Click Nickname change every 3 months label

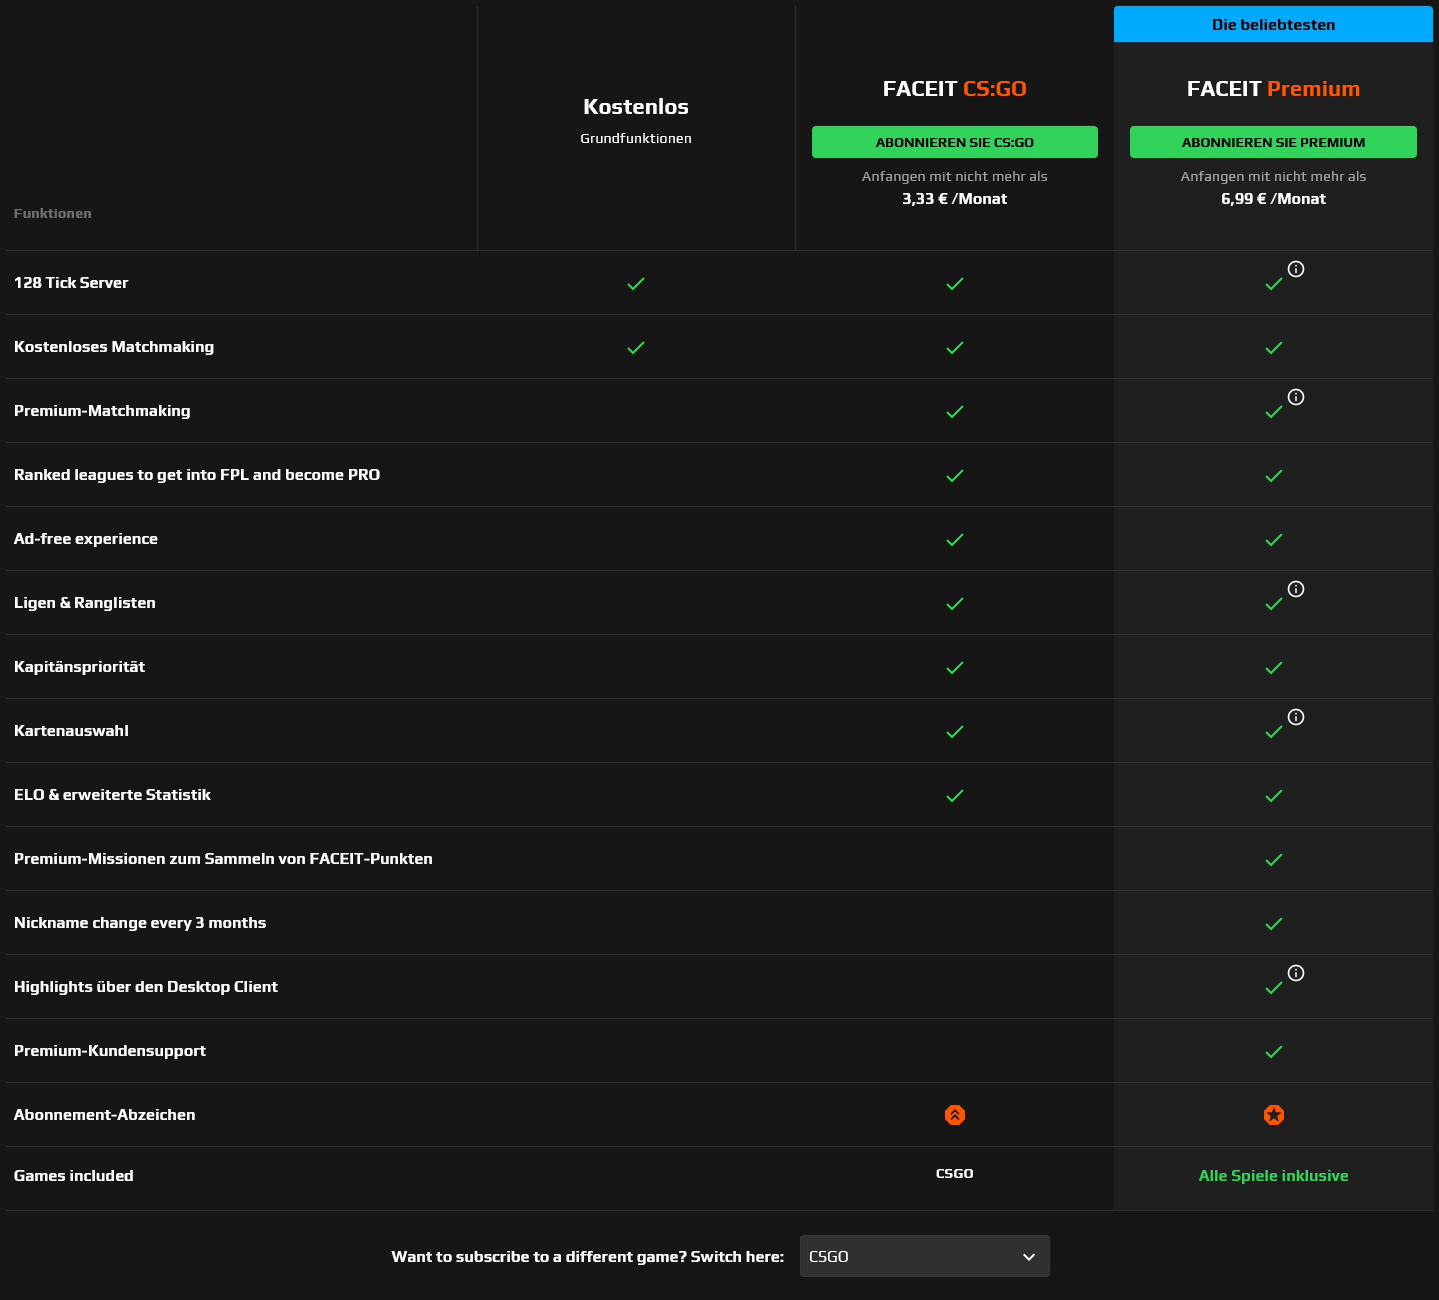point(140,923)
